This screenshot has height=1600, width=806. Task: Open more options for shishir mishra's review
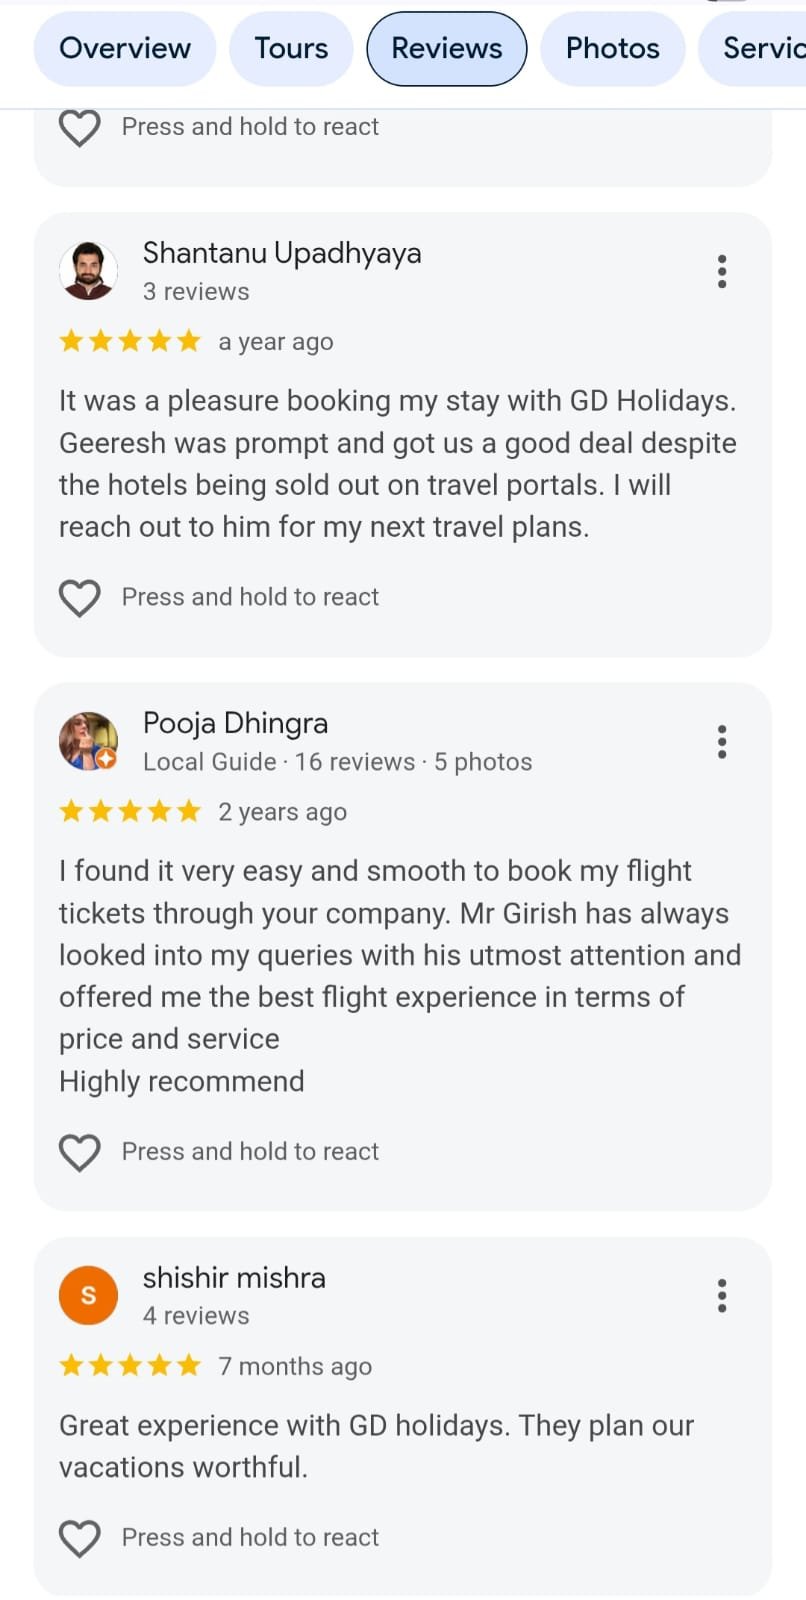(722, 1295)
